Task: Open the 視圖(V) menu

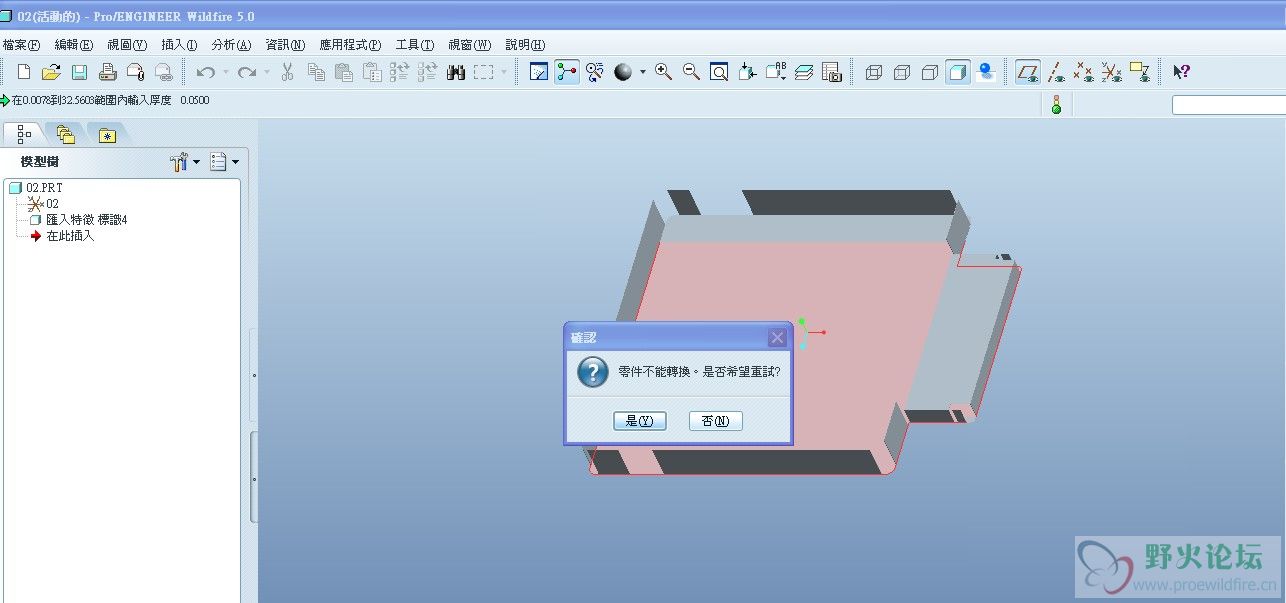Action: click(x=127, y=45)
